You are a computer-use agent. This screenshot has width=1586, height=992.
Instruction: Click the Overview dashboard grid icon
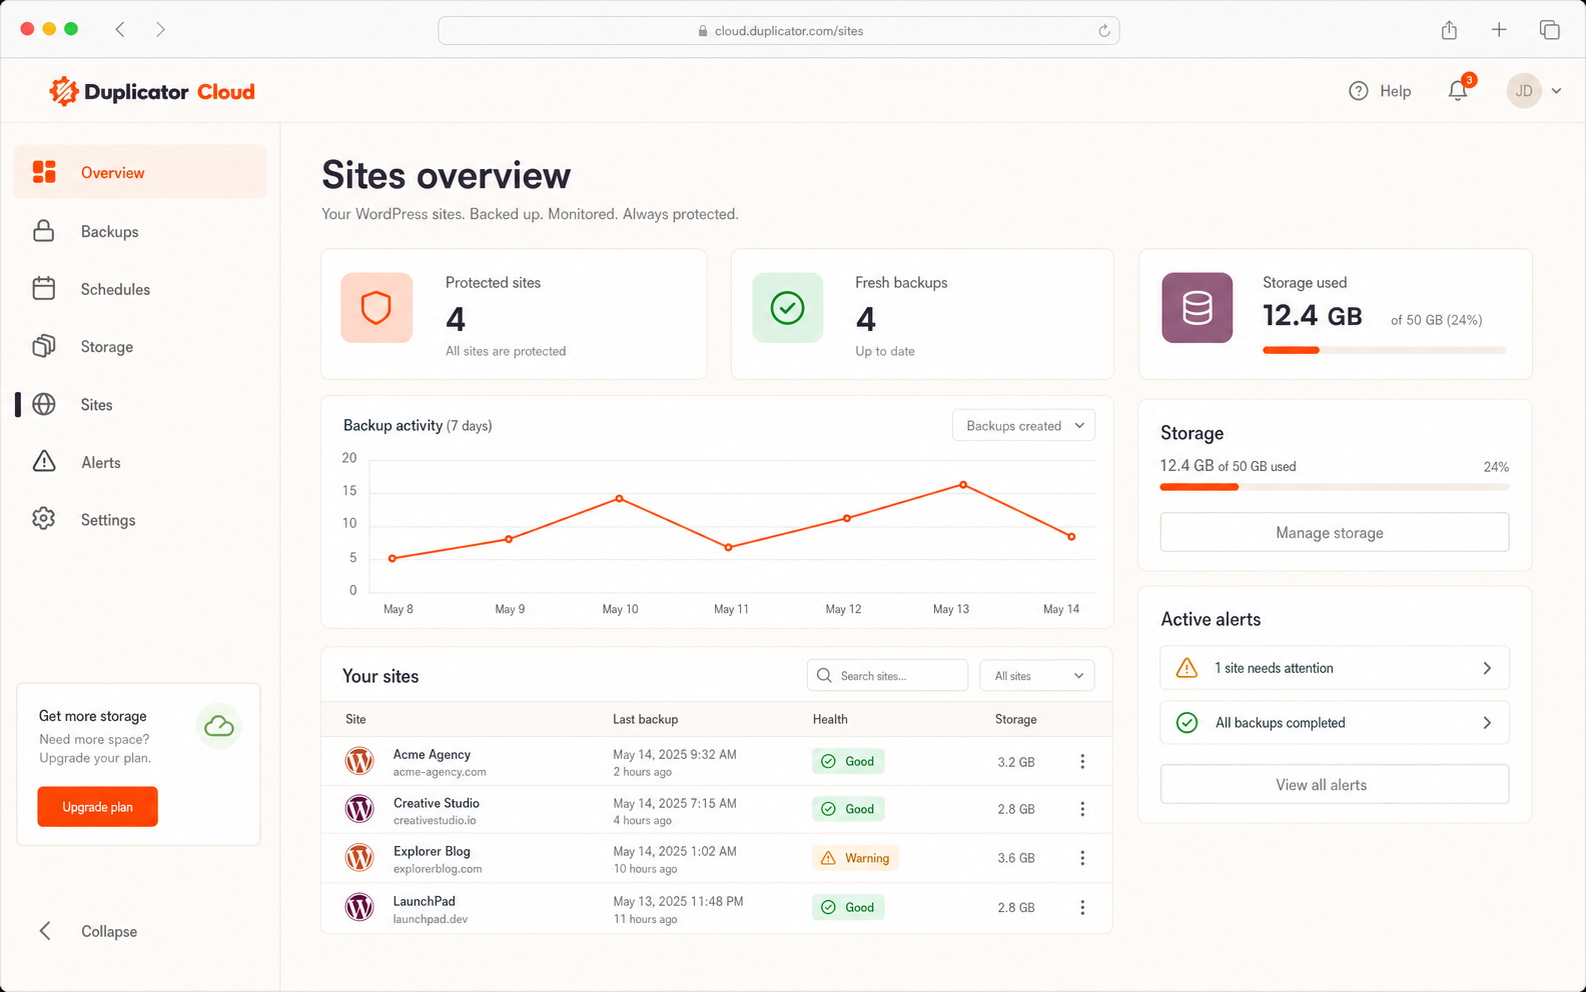(x=44, y=172)
